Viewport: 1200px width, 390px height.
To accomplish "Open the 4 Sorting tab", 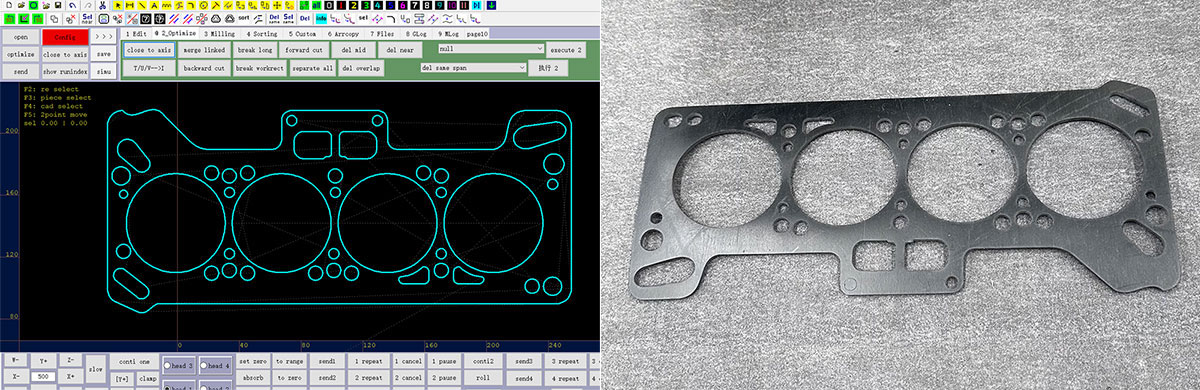I will tap(261, 33).
